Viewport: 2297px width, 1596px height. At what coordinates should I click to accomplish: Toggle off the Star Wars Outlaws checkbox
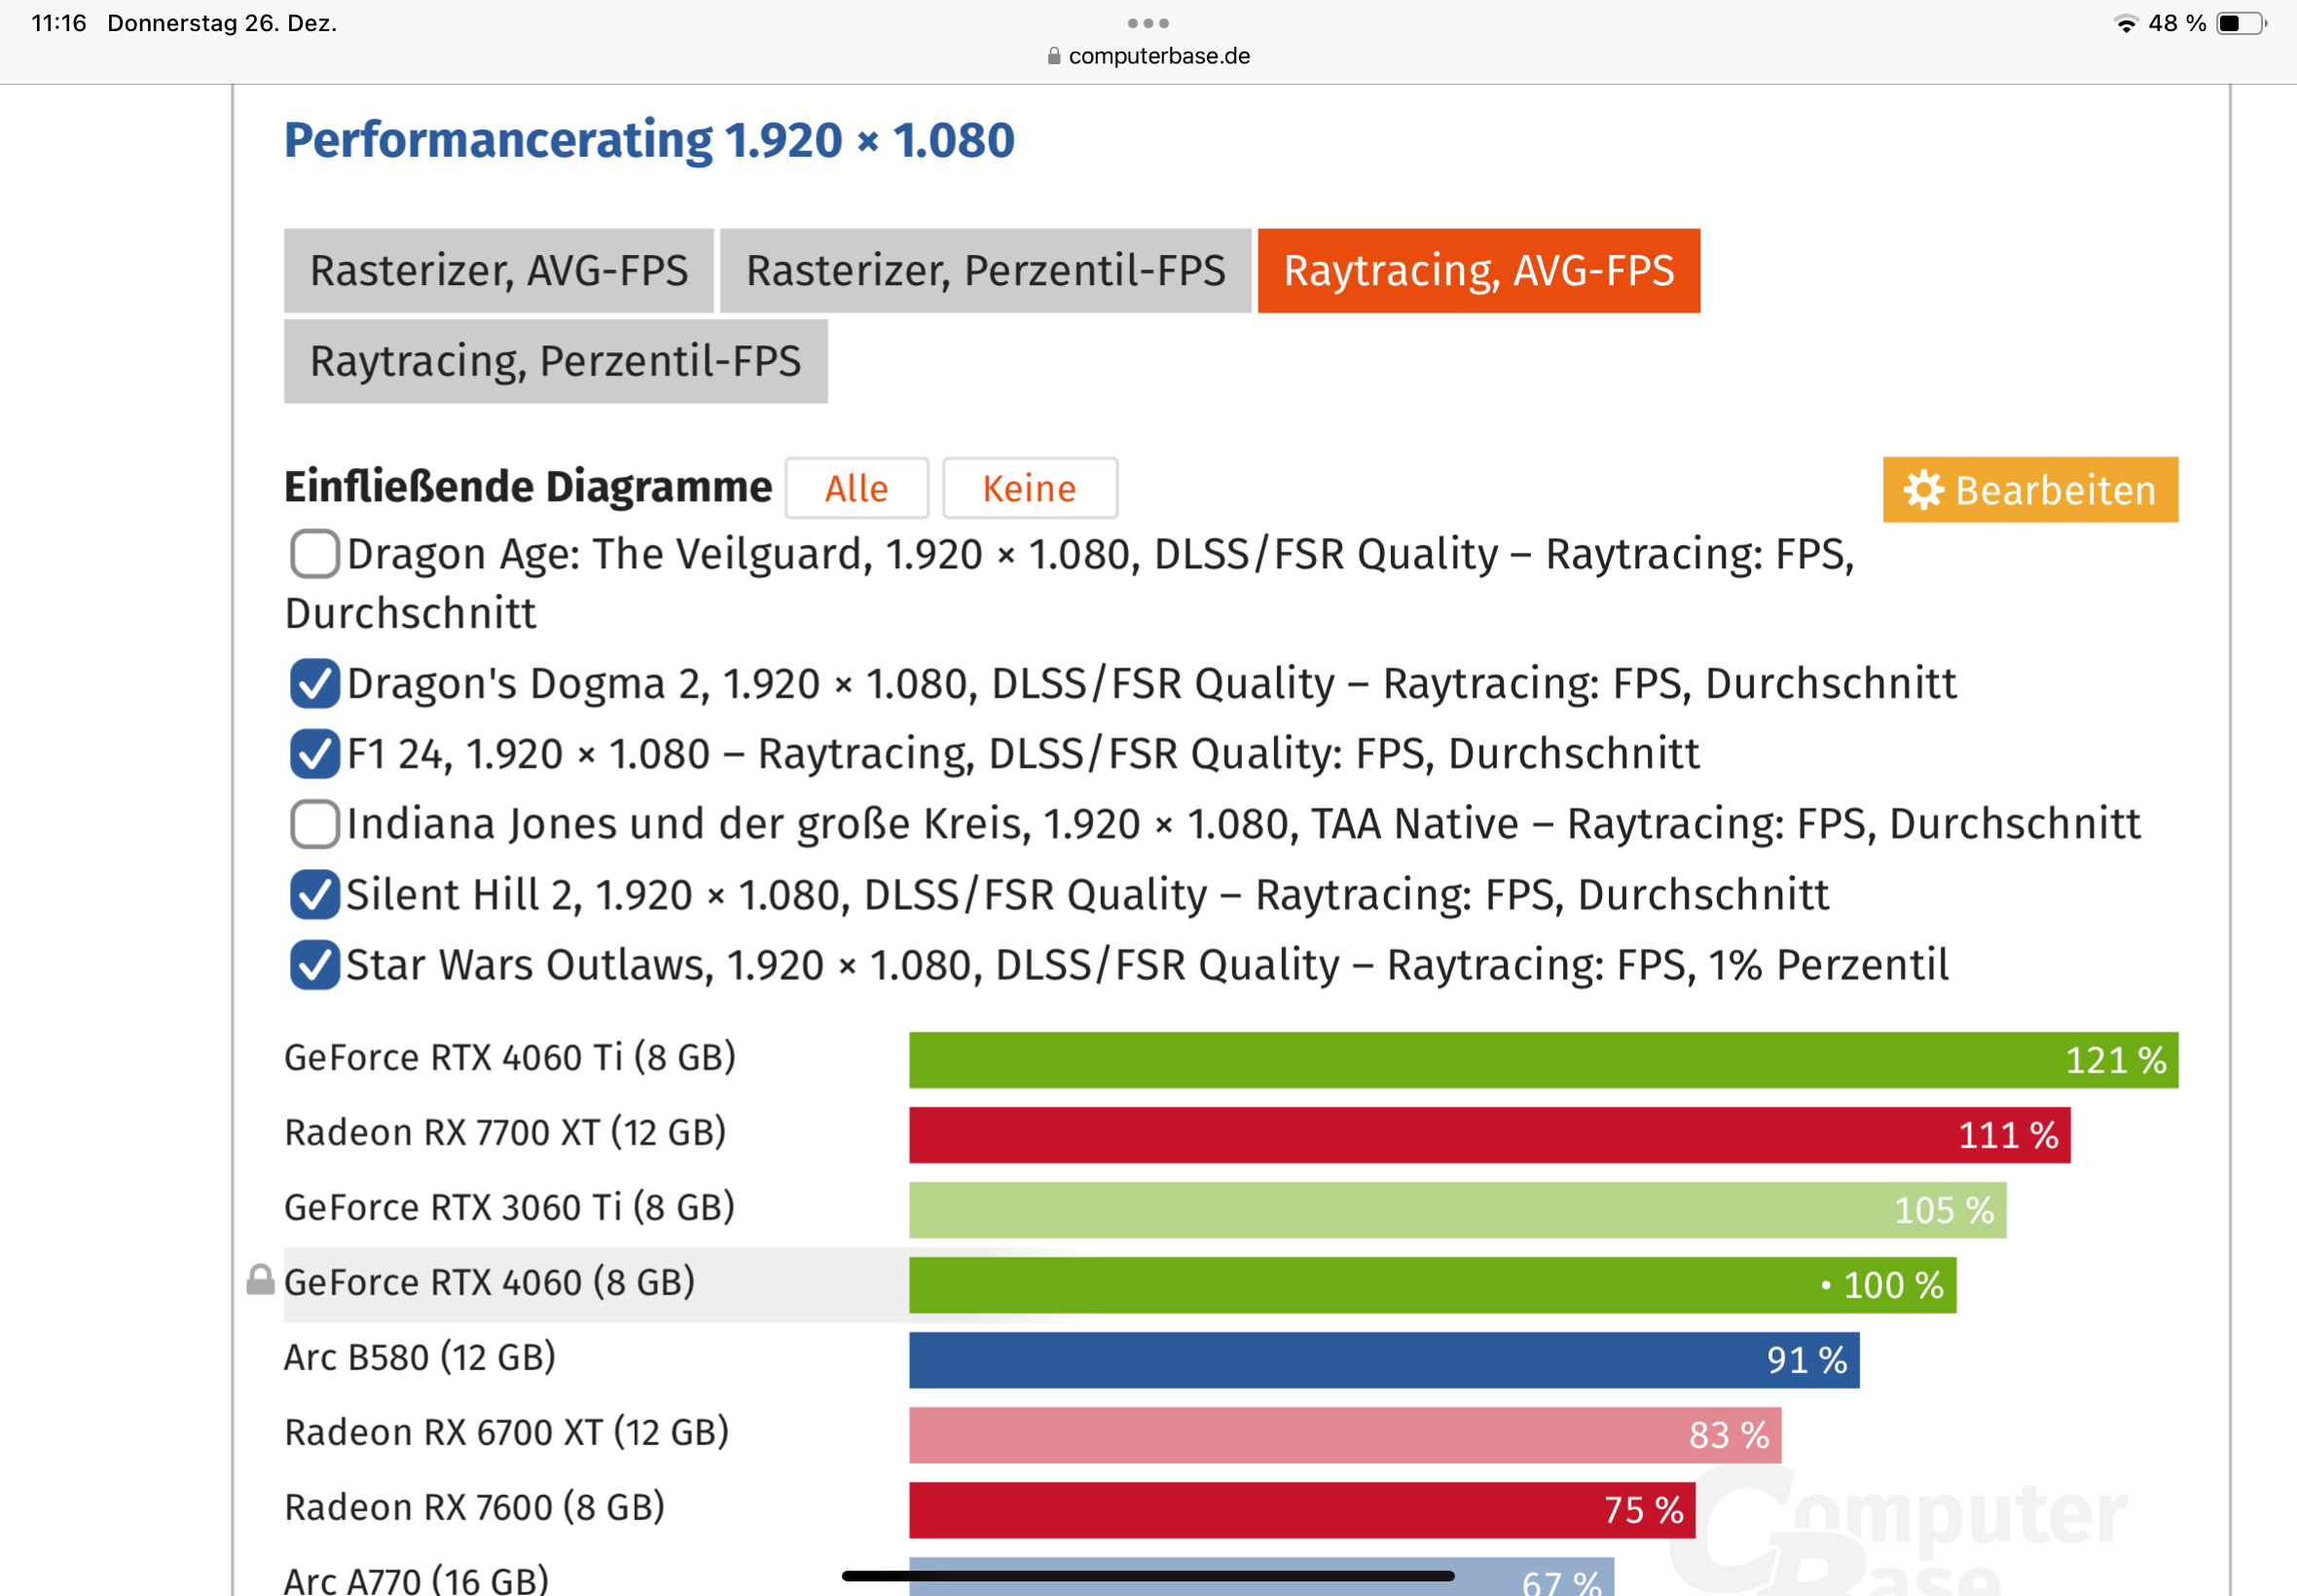point(315,965)
